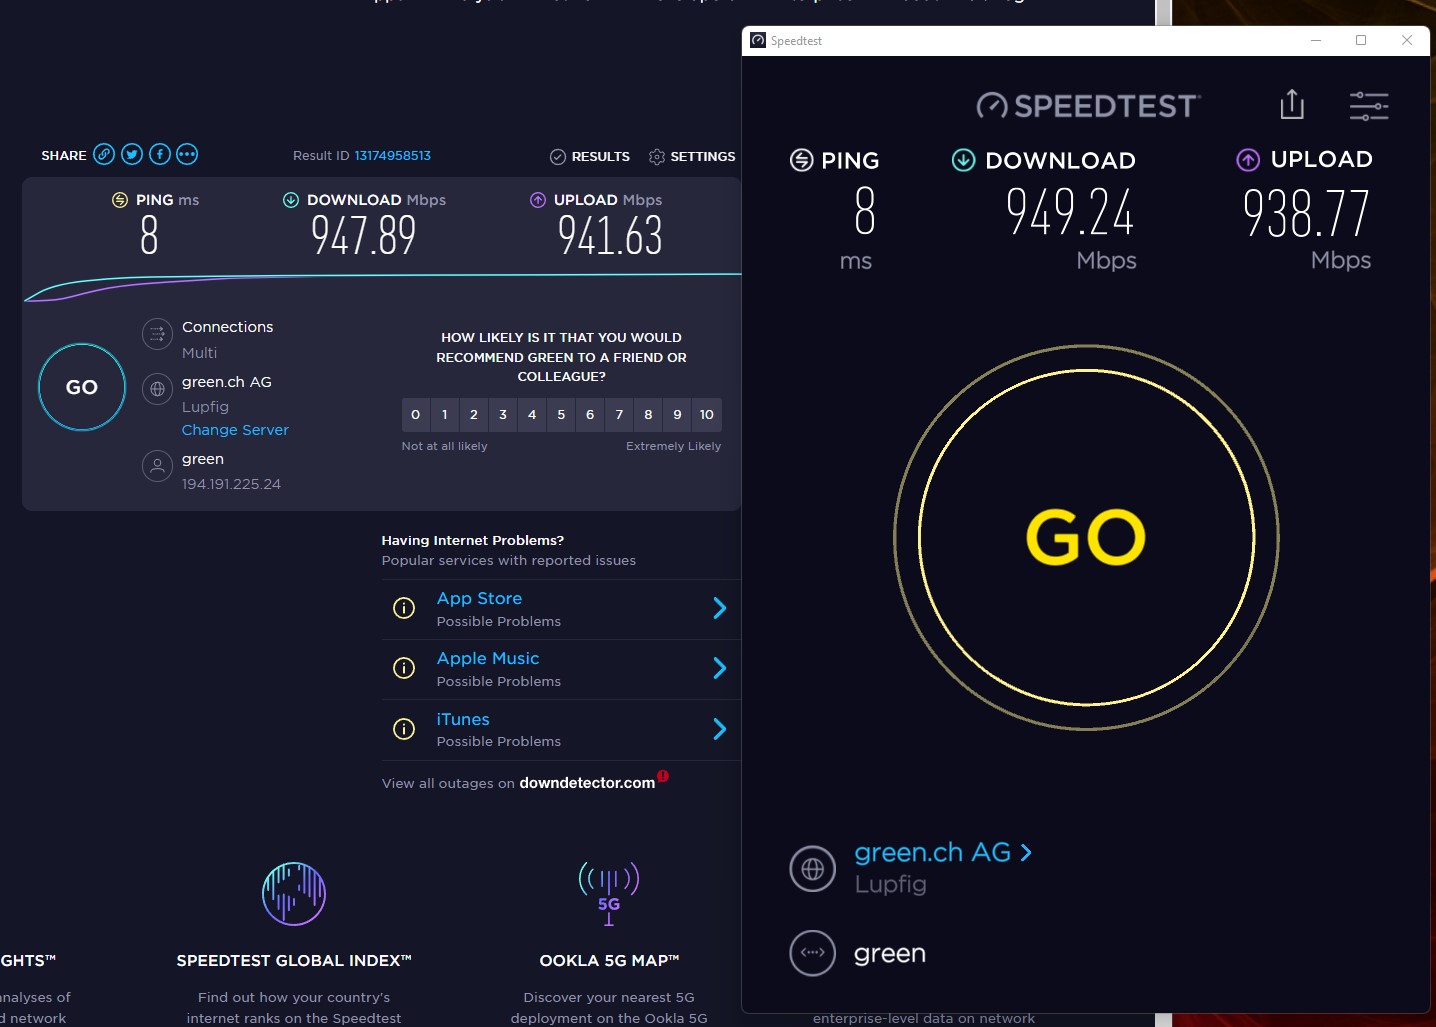This screenshot has width=1436, height=1027.
Task: Copy the share link icon on the web page
Action: click(104, 154)
